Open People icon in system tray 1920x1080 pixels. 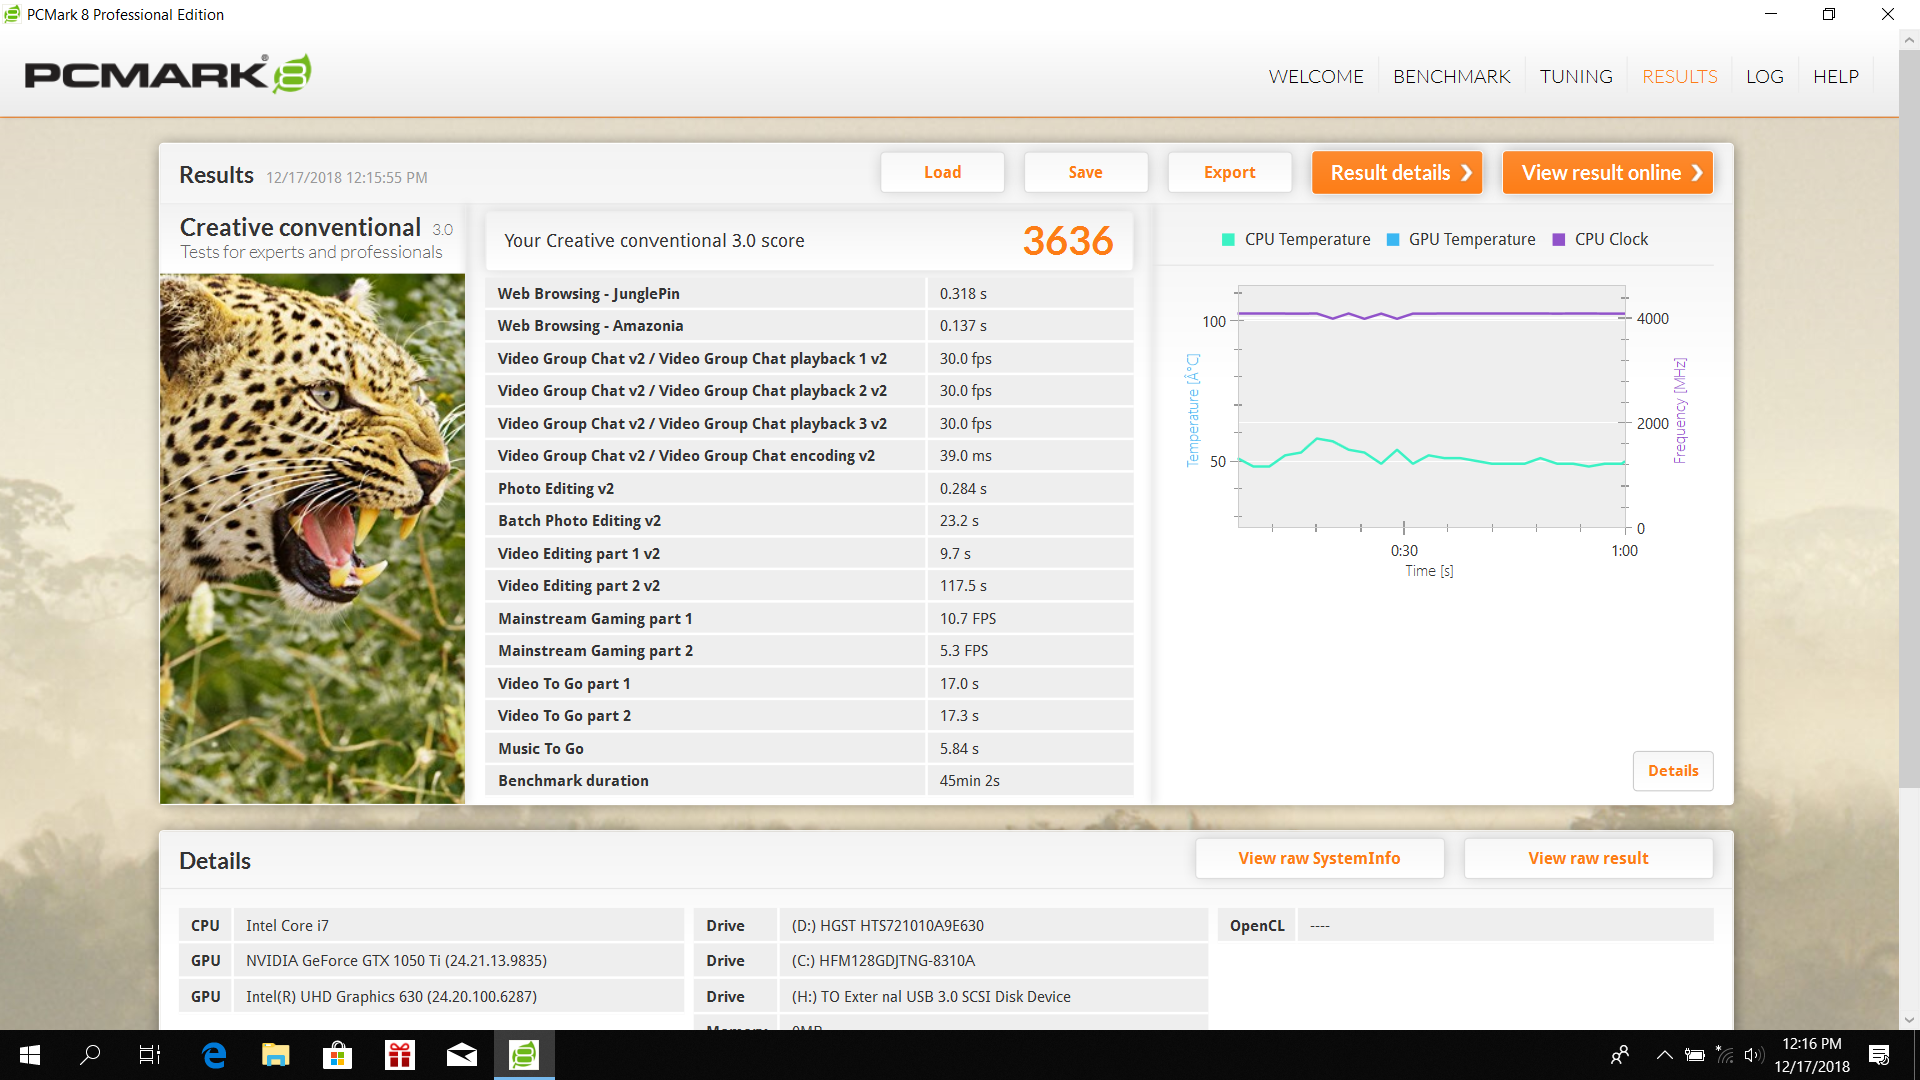pyautogui.click(x=1620, y=1055)
